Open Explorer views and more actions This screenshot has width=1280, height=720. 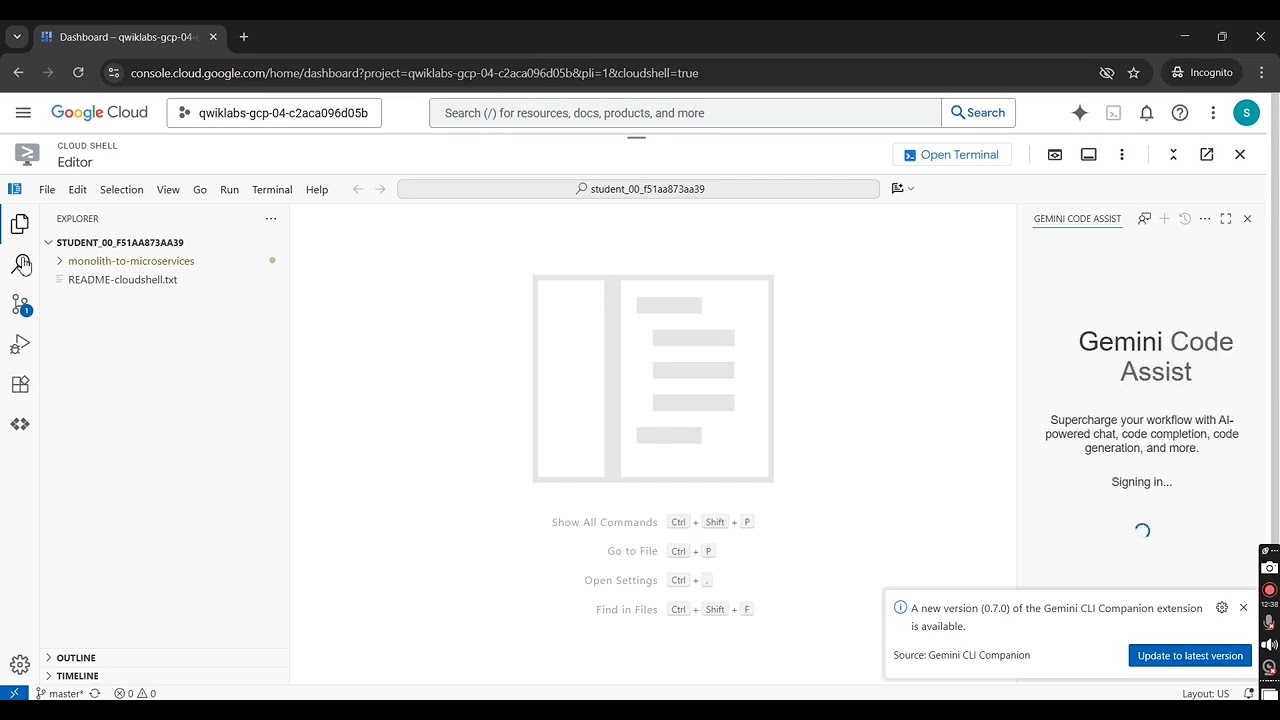click(270, 219)
